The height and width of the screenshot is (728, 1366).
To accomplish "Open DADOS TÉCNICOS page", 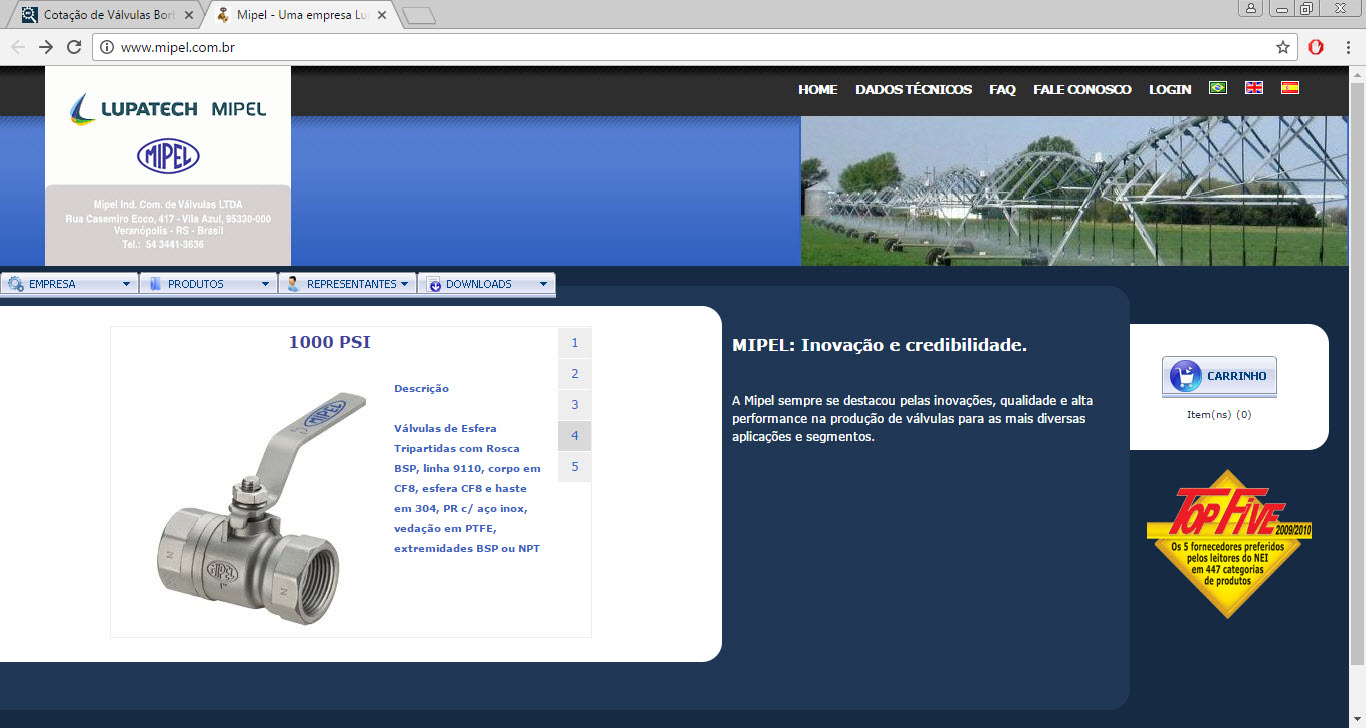I will click(x=913, y=89).
